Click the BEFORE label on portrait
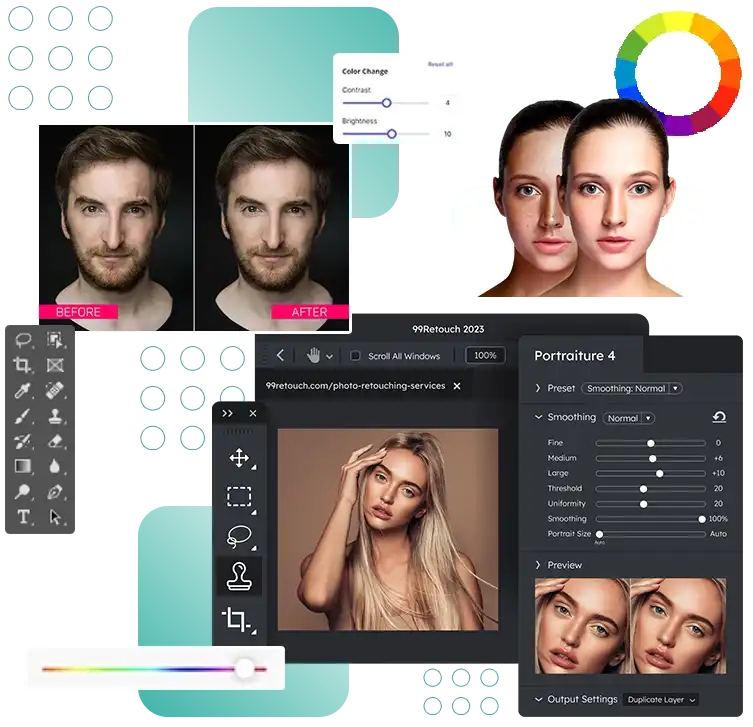Image resolution: width=753 pixels, height=727 pixels. [x=78, y=312]
